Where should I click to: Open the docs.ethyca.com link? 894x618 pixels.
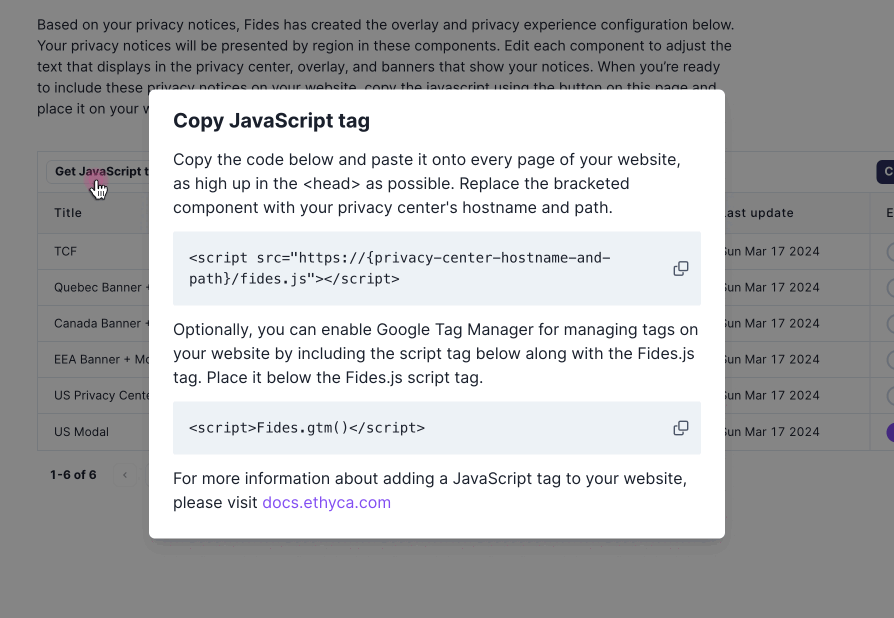point(326,502)
